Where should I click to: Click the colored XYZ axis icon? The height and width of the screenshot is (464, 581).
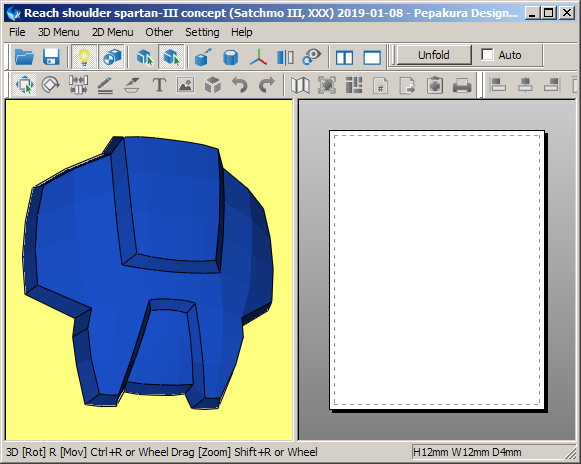pyautogui.click(x=258, y=57)
